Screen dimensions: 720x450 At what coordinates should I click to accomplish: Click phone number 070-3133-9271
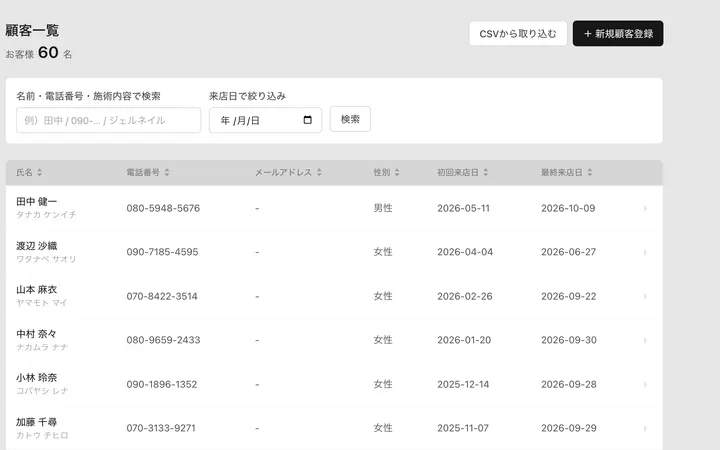coord(161,428)
